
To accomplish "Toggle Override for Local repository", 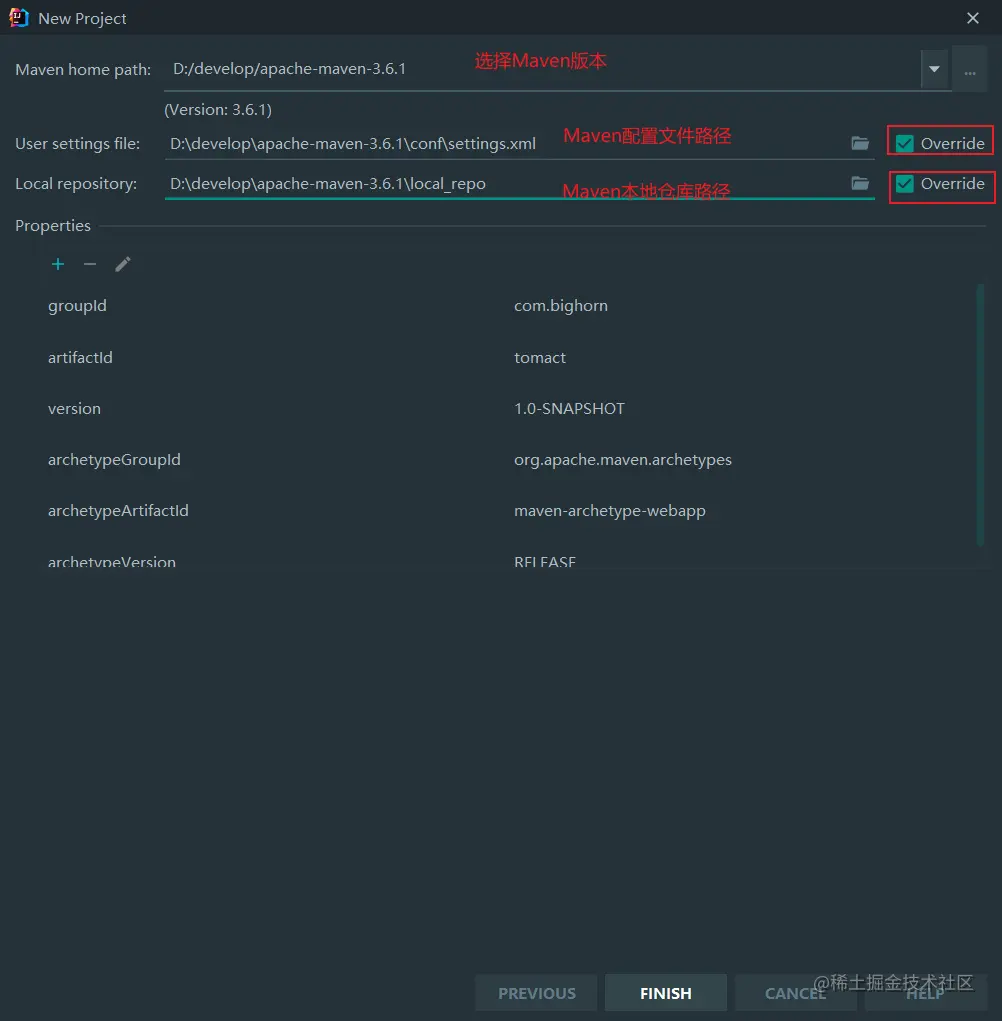I will [x=905, y=184].
